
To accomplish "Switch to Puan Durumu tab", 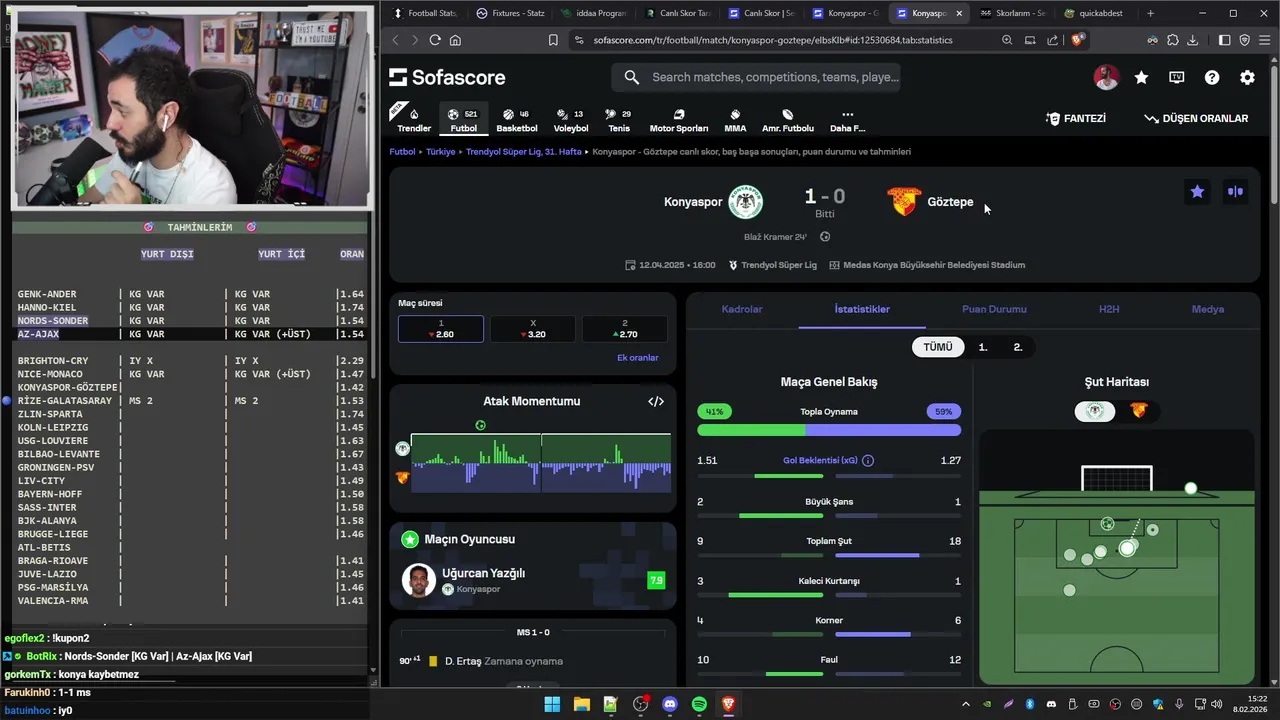I will click(x=994, y=309).
